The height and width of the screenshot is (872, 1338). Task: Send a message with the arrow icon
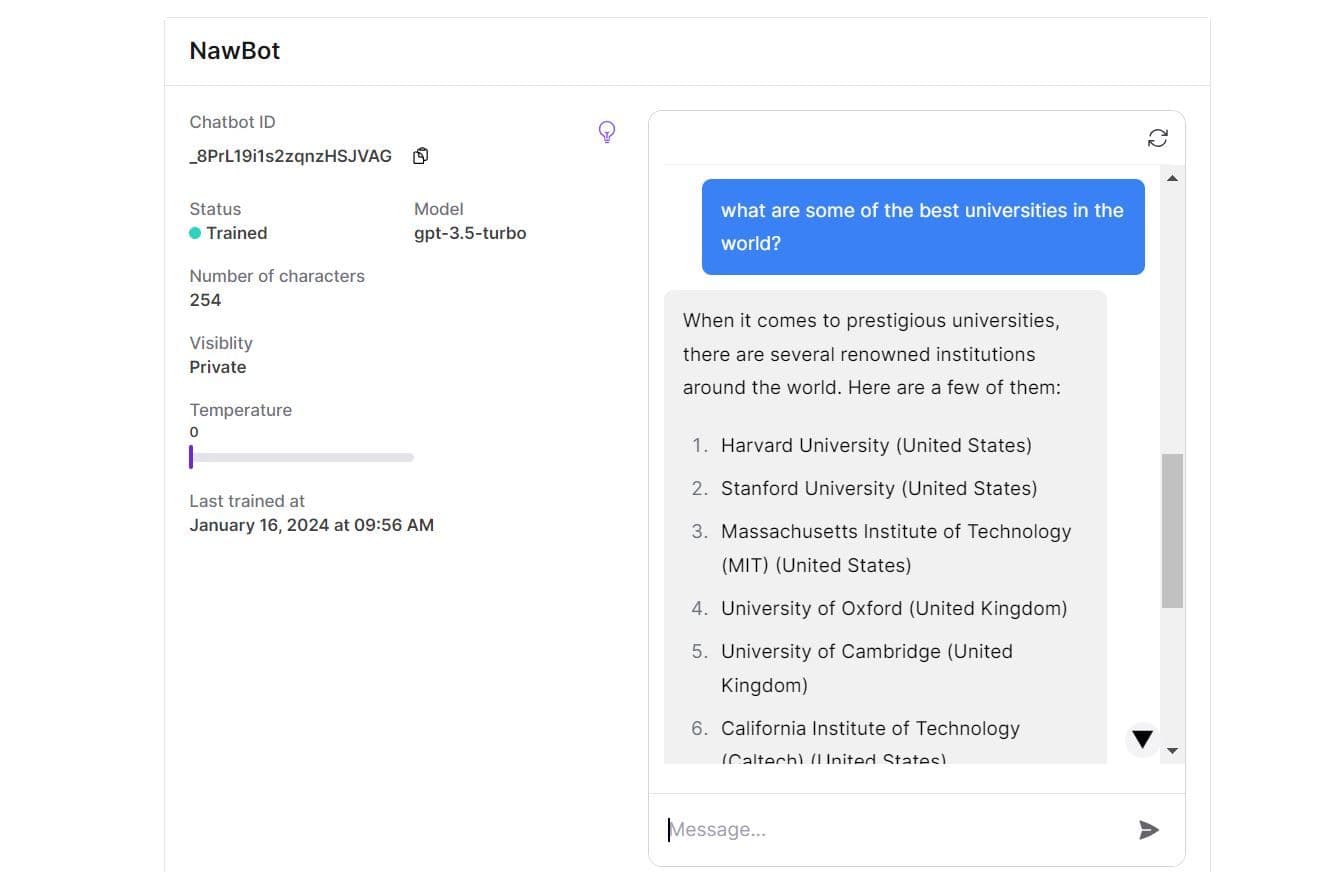pyautogui.click(x=1148, y=829)
